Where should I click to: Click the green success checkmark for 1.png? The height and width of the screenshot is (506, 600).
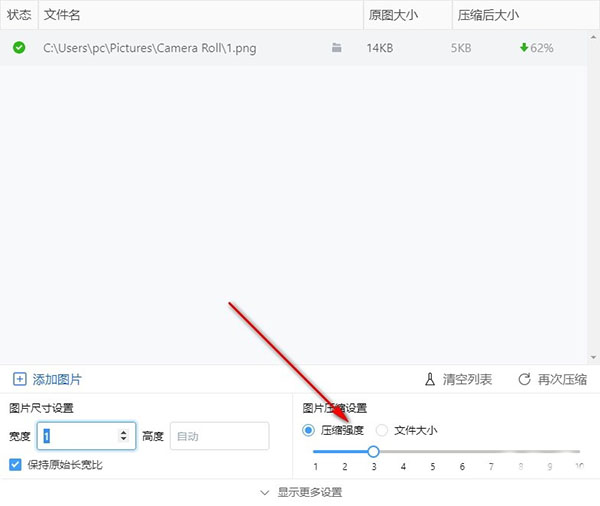(19, 47)
